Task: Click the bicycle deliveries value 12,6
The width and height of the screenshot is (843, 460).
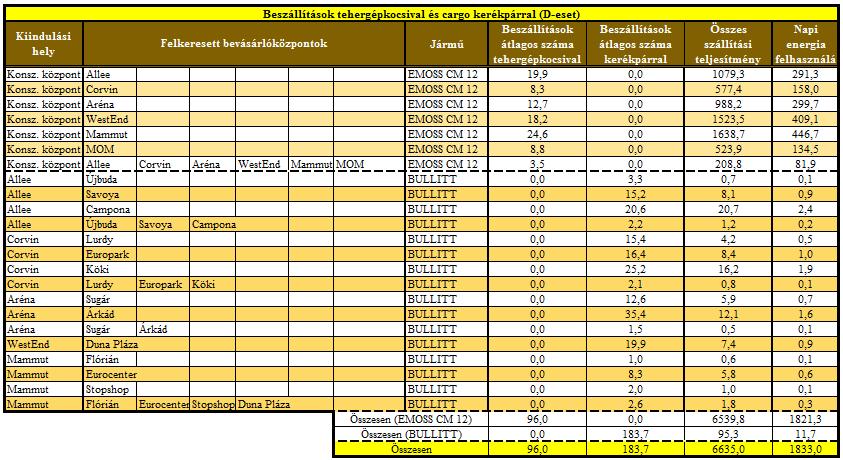Action: pyautogui.click(x=635, y=300)
